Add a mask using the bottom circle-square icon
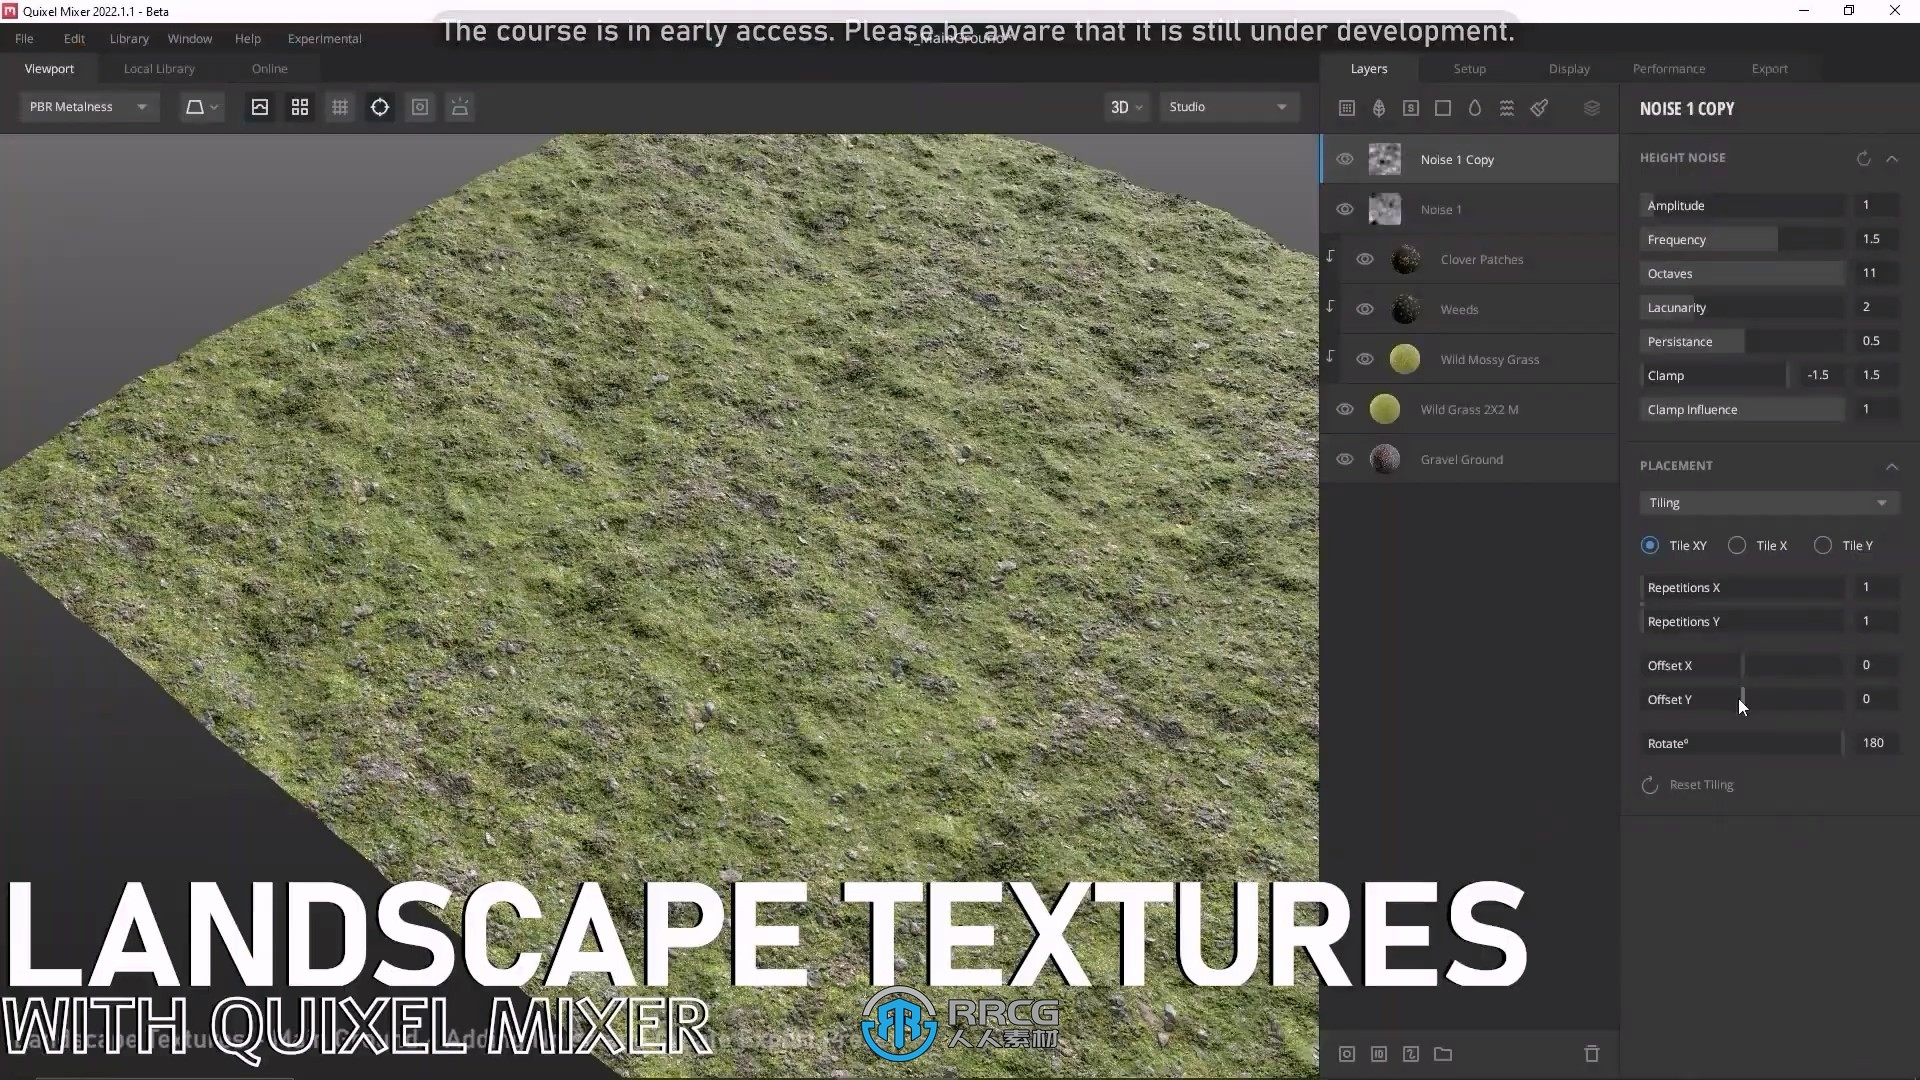 (1347, 1054)
